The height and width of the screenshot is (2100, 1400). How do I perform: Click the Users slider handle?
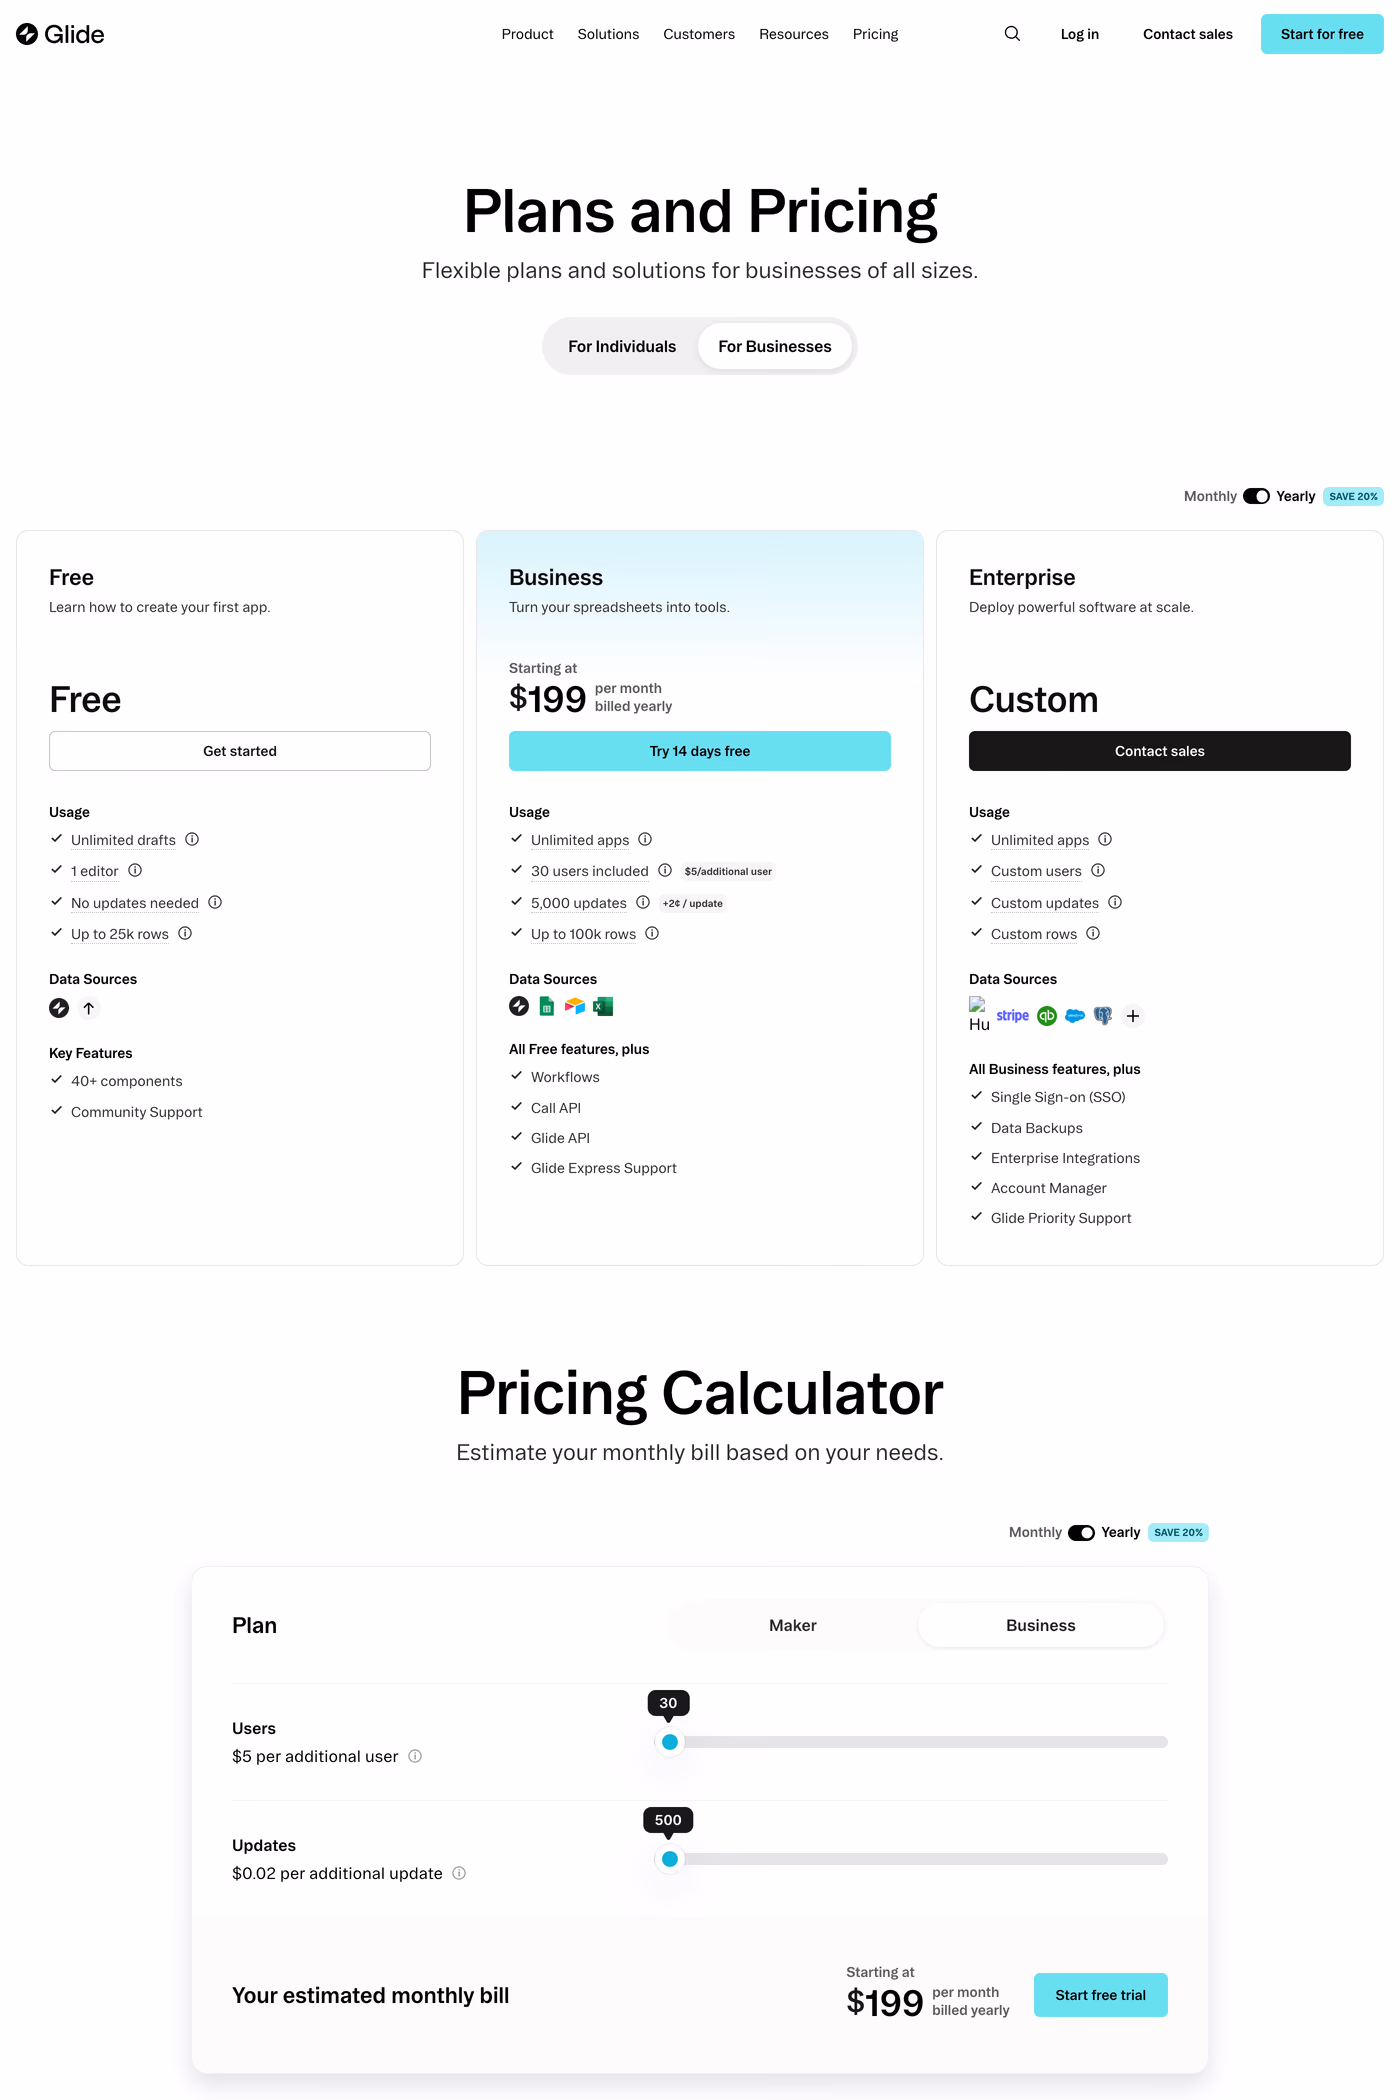pyautogui.click(x=670, y=1742)
